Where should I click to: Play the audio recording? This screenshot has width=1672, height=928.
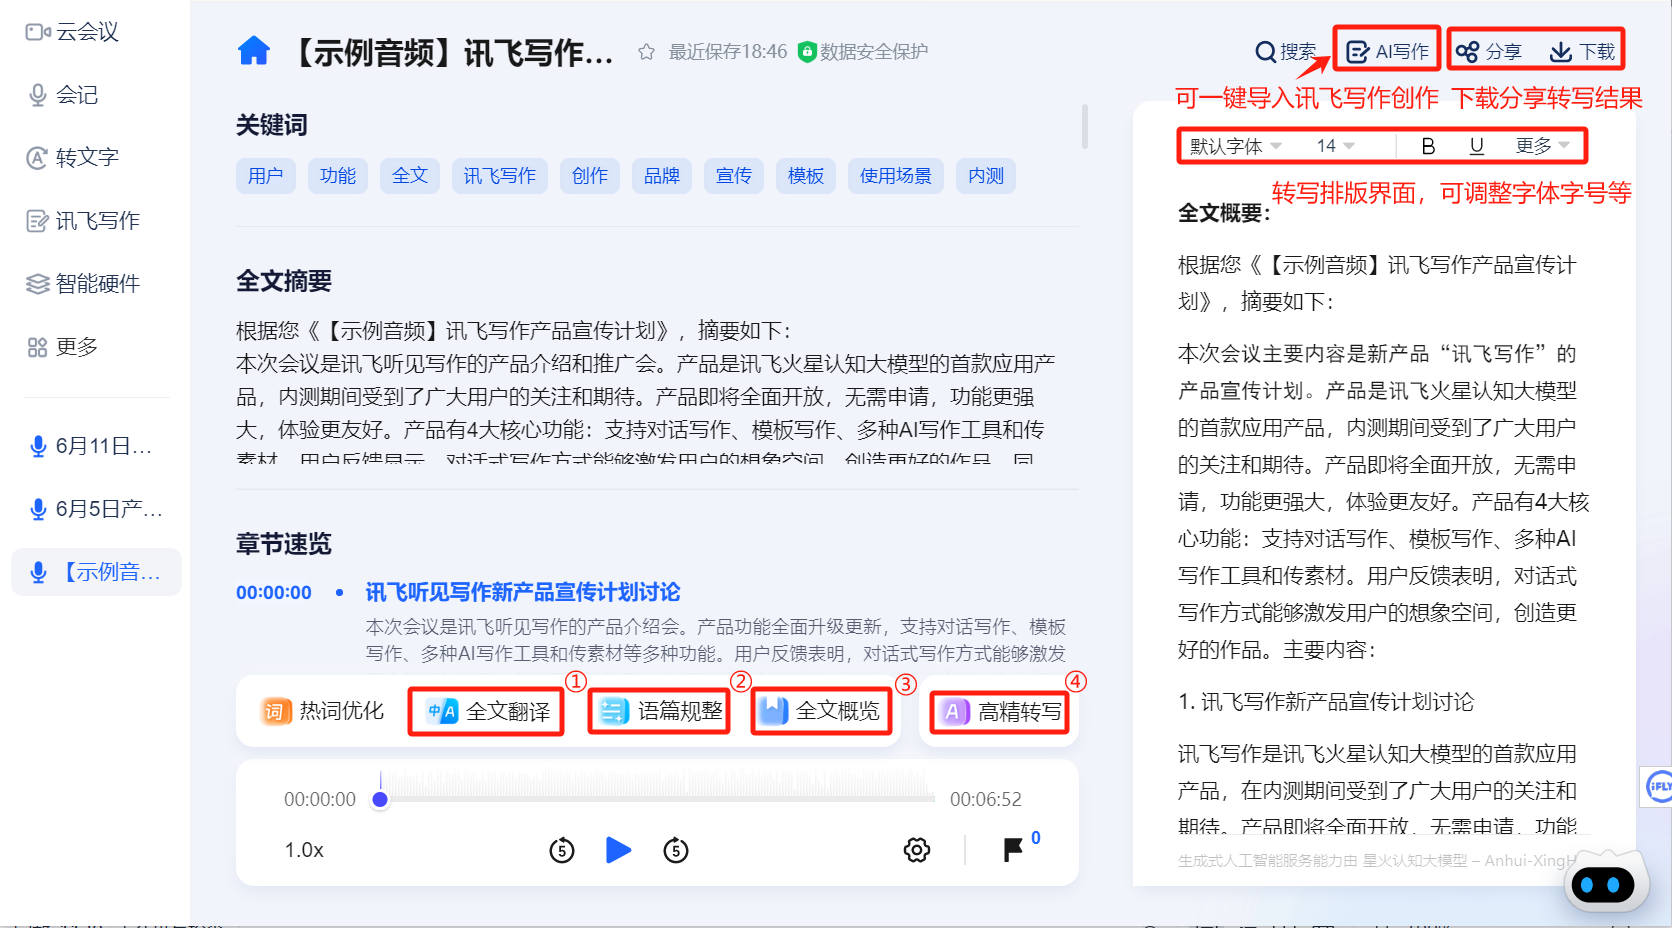point(619,850)
